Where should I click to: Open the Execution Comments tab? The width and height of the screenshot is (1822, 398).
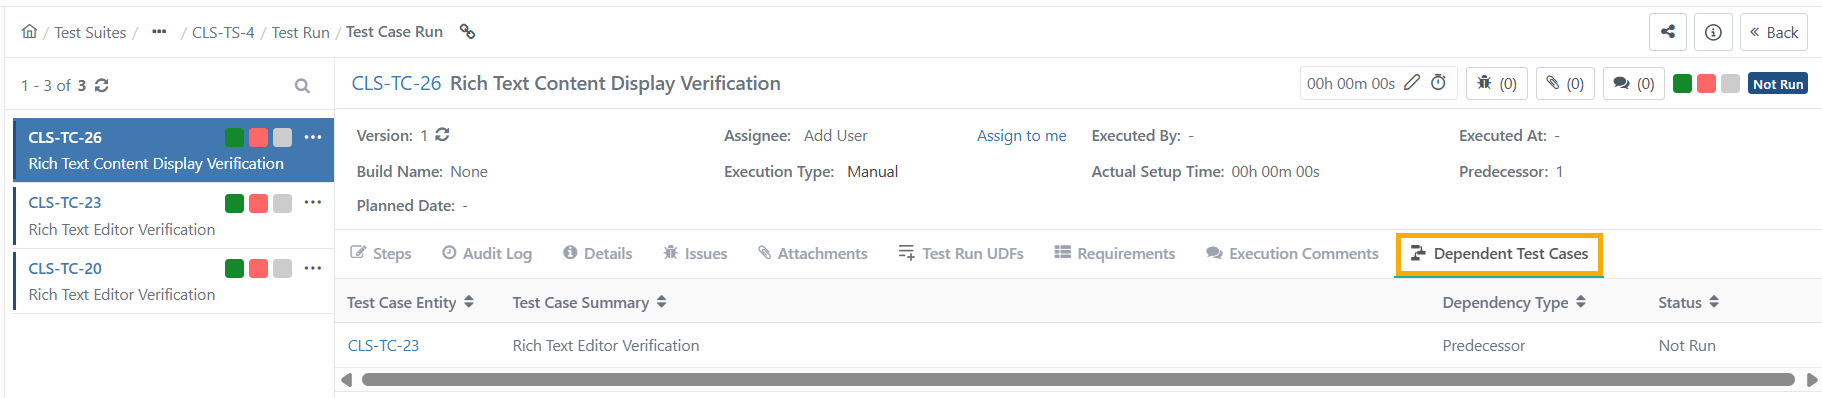tap(1292, 254)
